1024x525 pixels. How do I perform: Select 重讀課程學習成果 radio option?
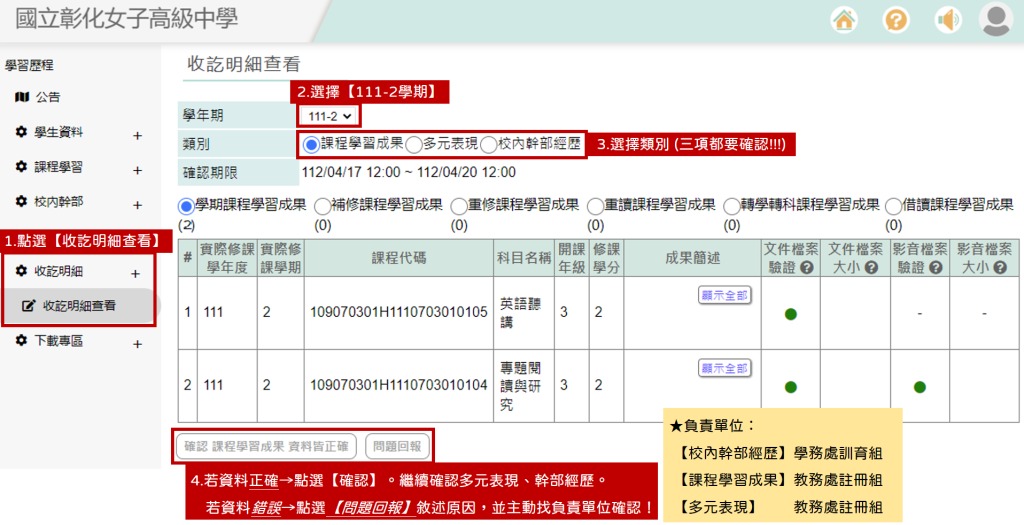pos(595,206)
